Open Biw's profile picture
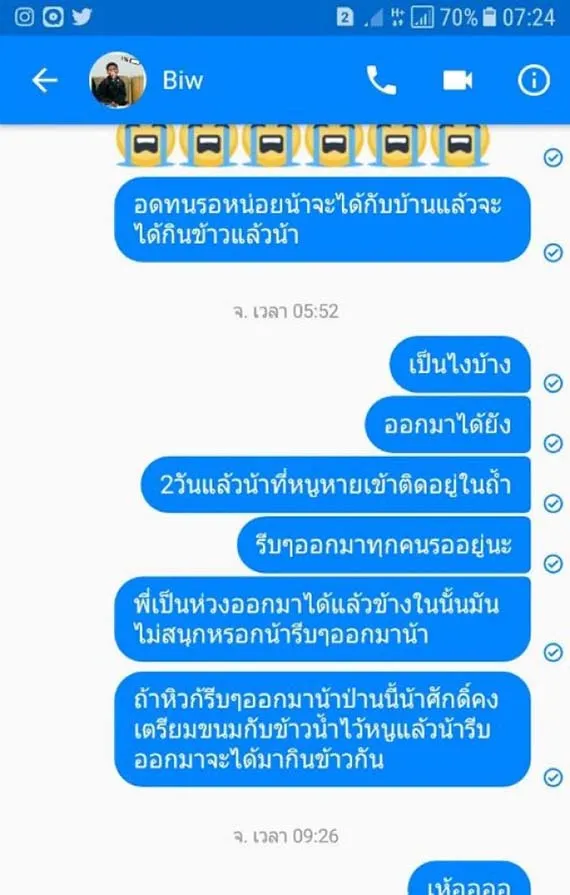 118,80
